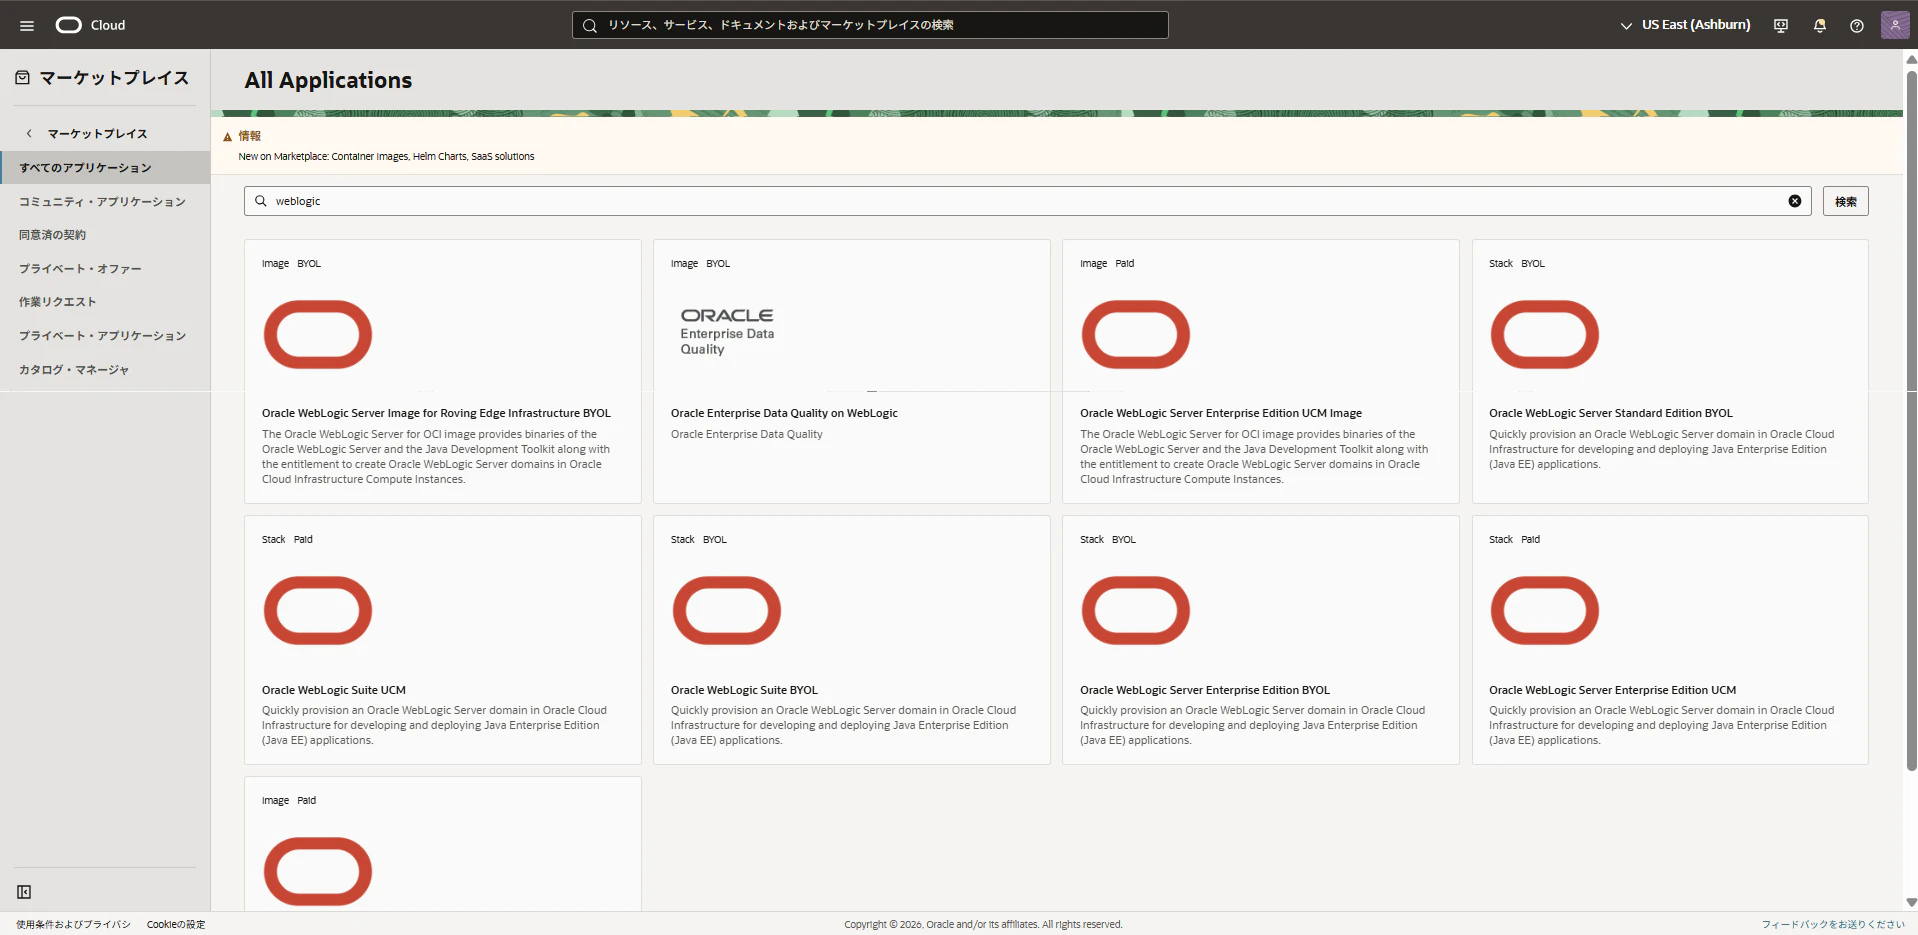
Task: Open the WebLogic Suite BYOL logo
Action: (x=727, y=610)
